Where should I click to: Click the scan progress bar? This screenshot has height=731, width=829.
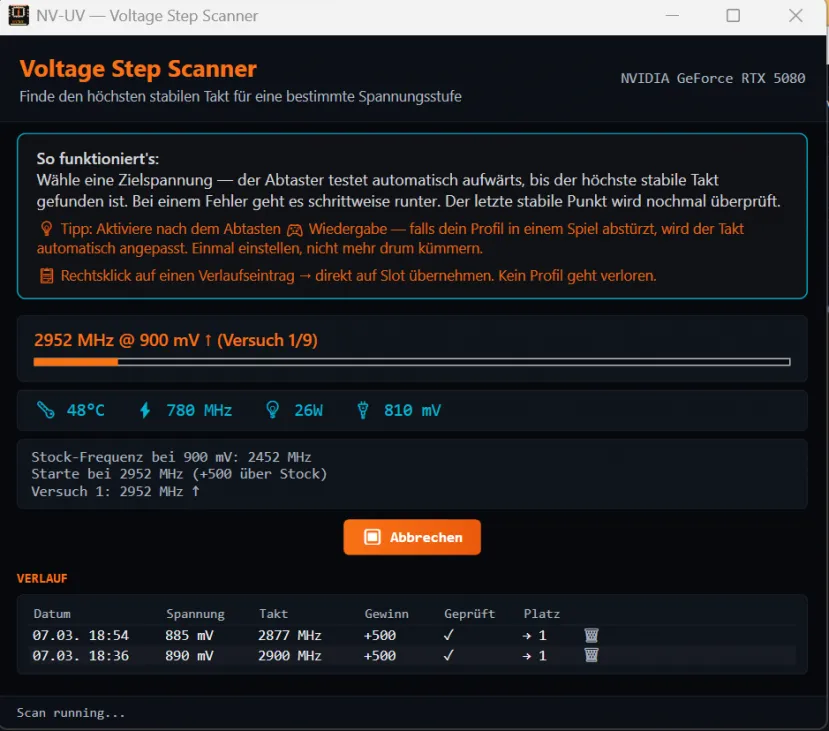pos(412,362)
